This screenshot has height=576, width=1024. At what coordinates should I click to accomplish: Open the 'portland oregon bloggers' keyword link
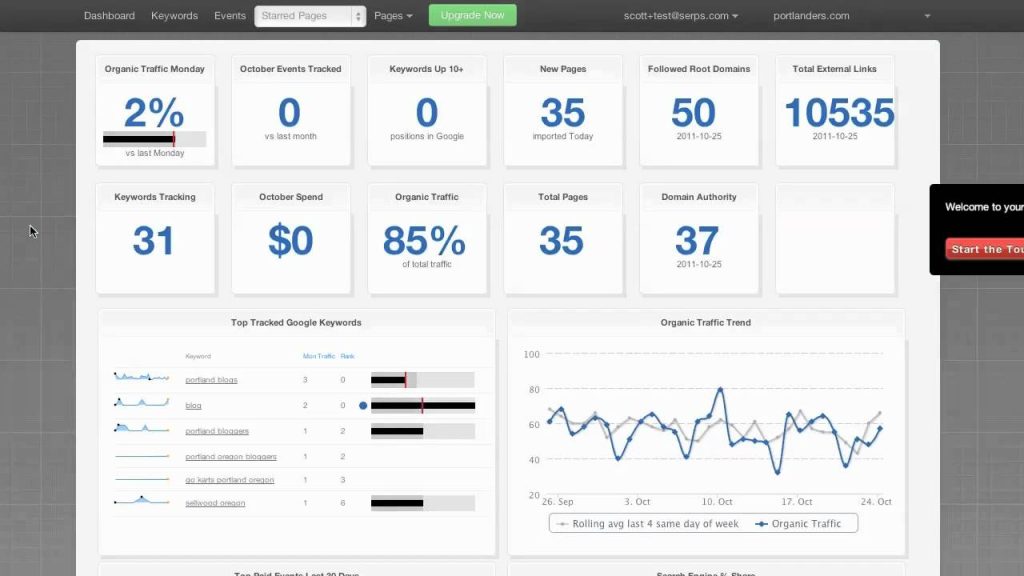(231, 456)
